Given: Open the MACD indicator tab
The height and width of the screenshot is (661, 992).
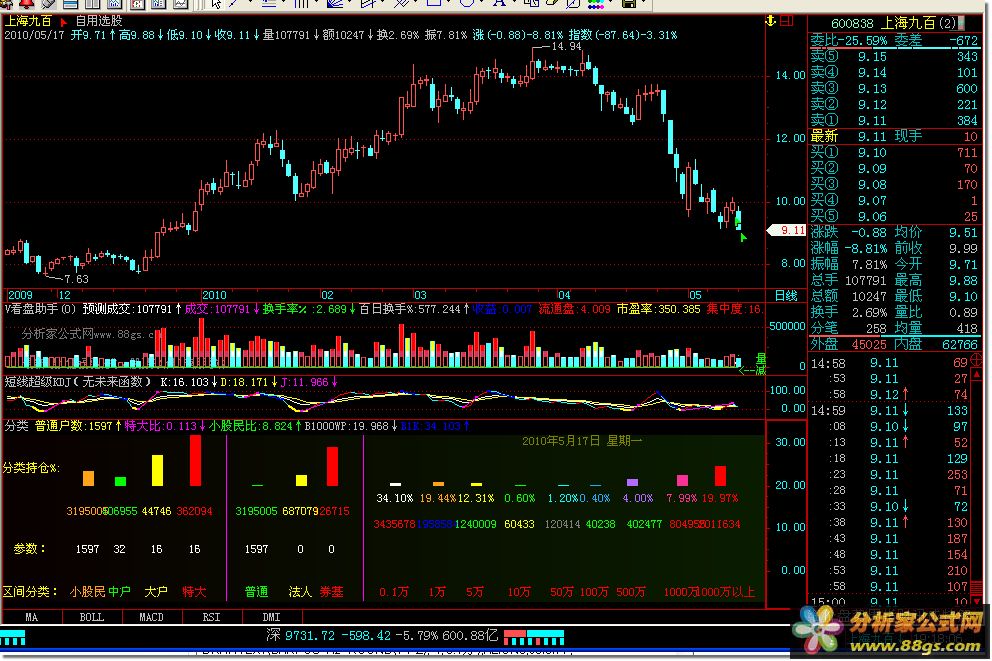Looking at the screenshot, I should click(x=151, y=617).
